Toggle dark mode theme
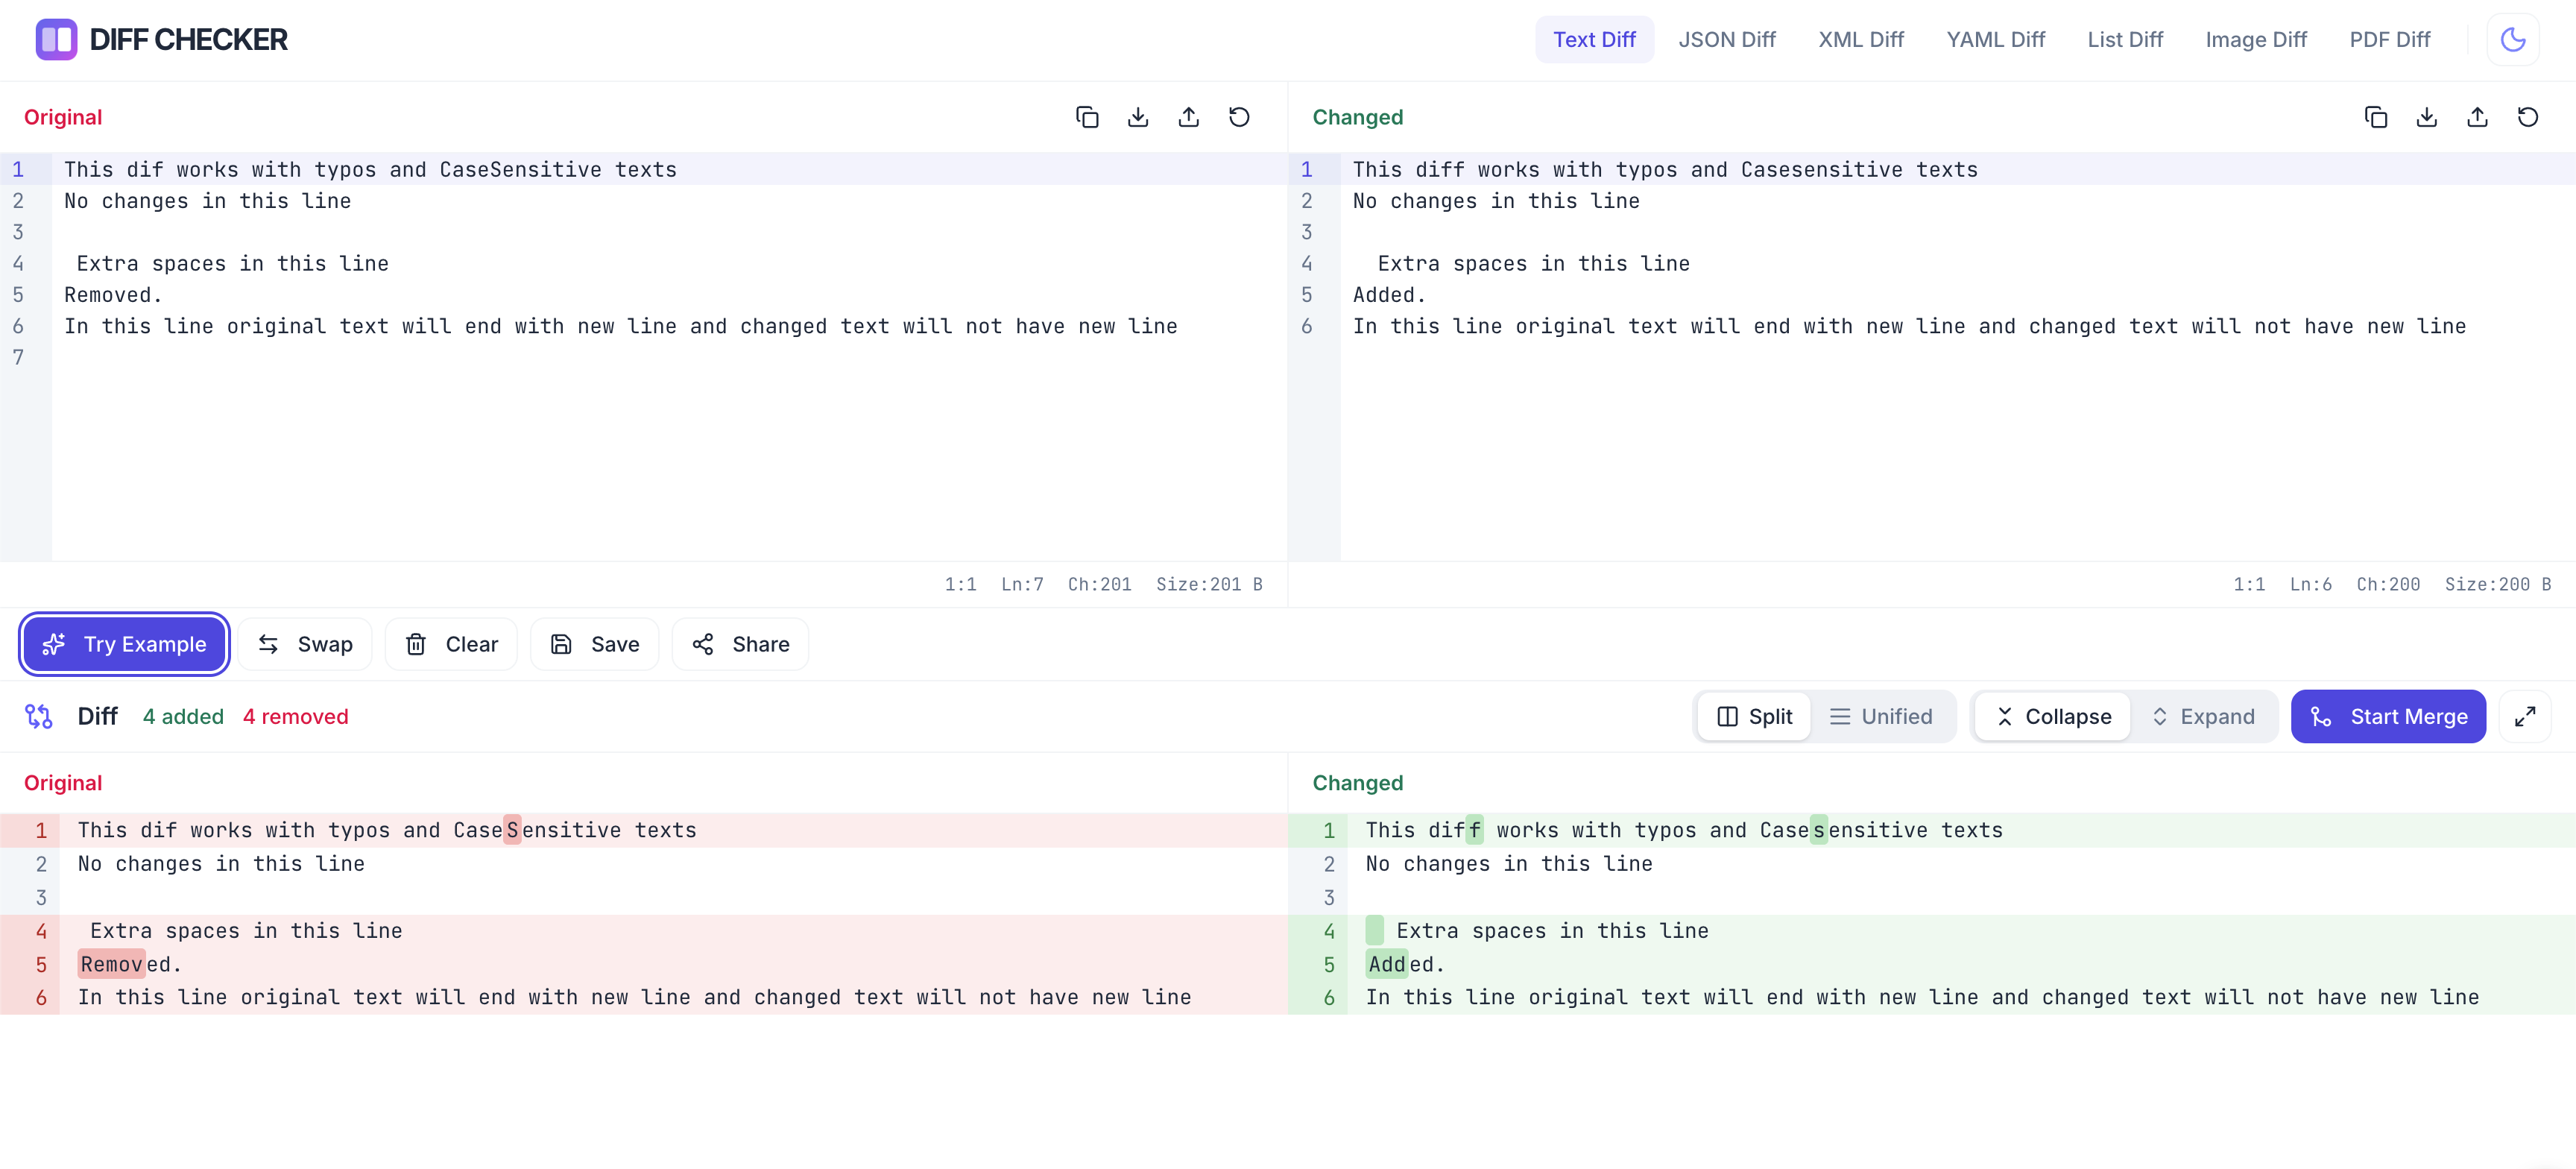The image size is (2576, 1169). [2513, 39]
